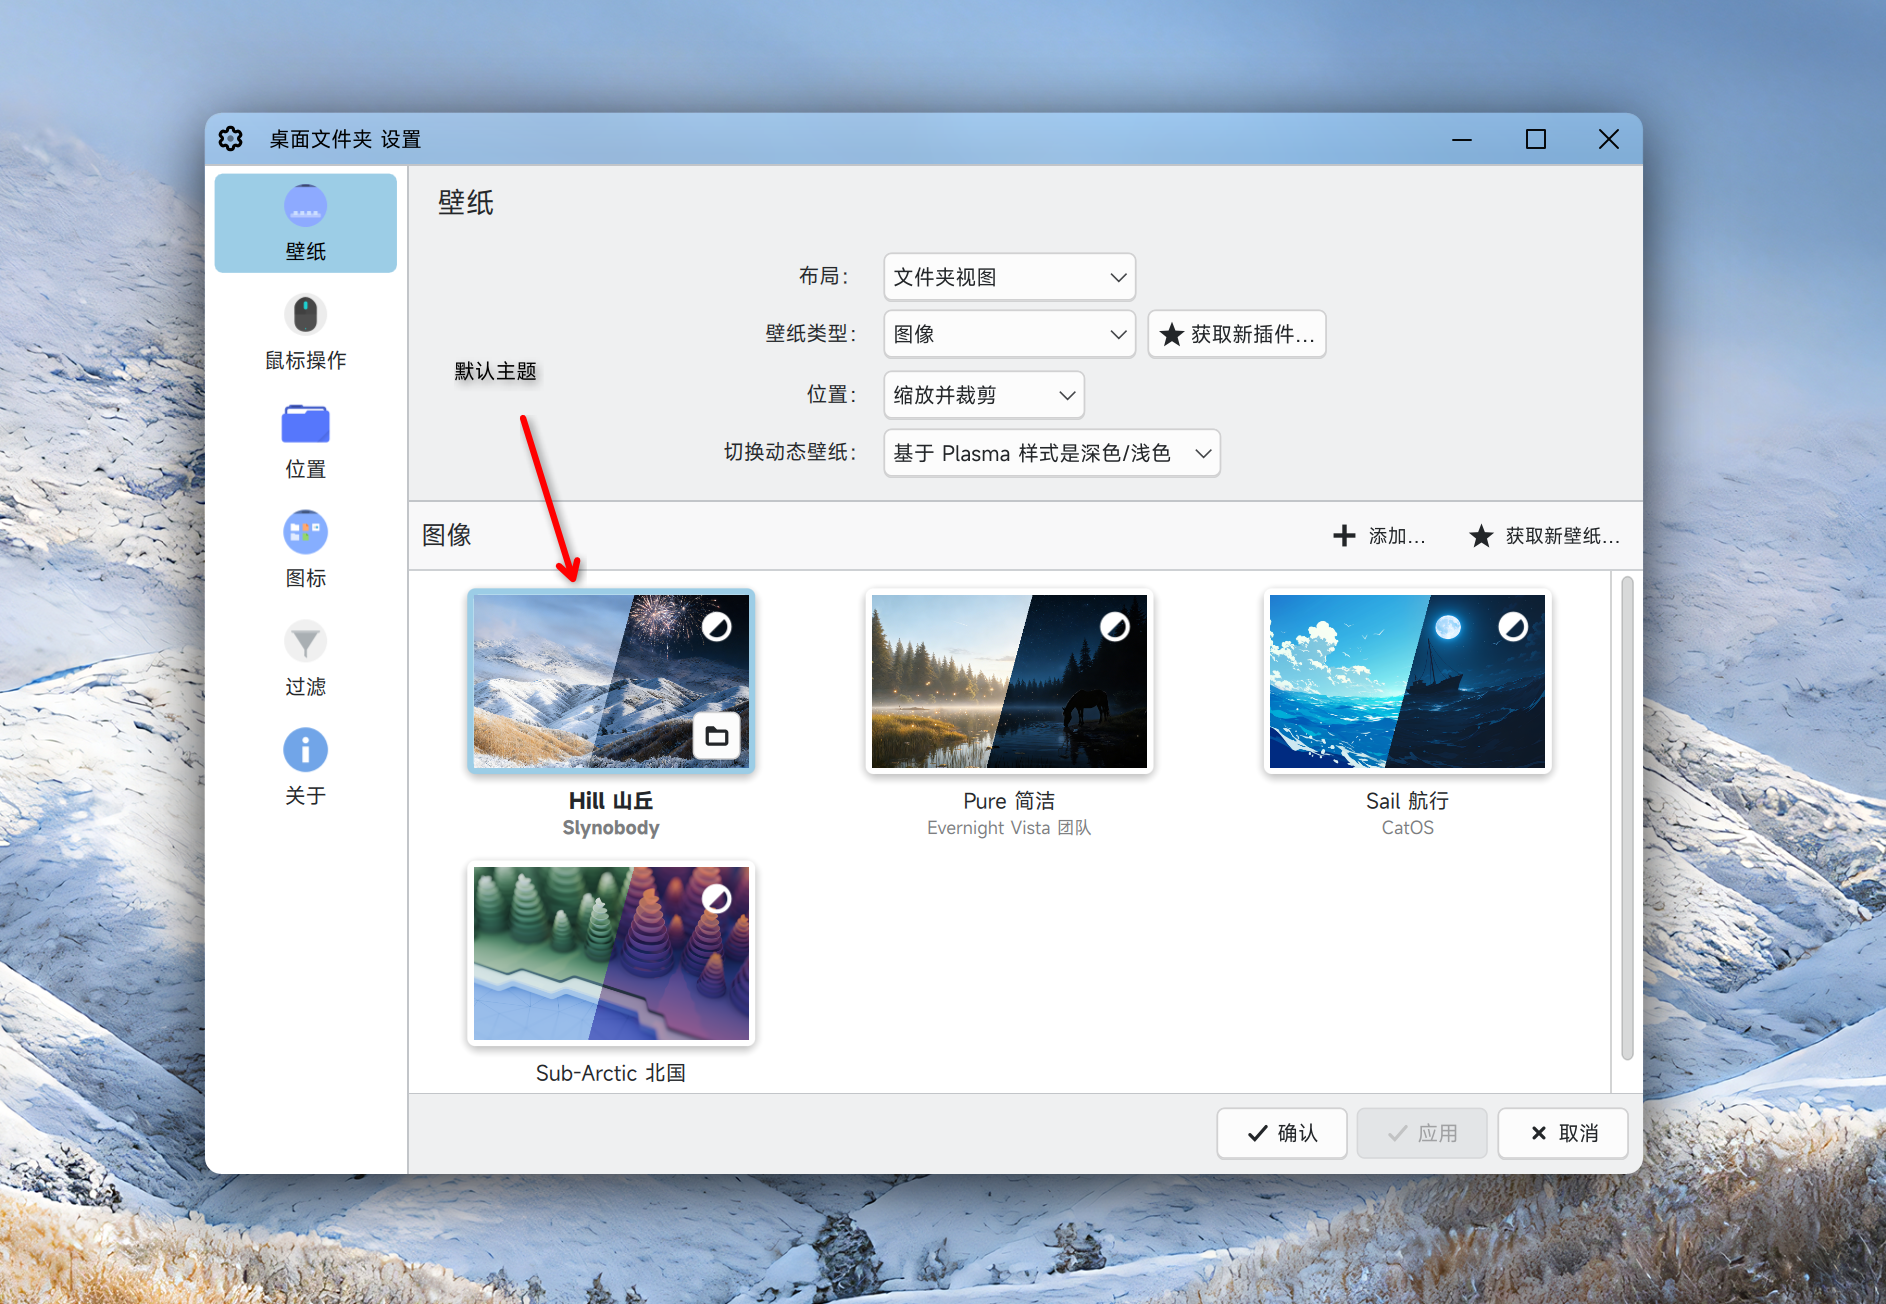Open the 壁纸 (Wallpaper) sidebar section
Viewport: 1886px width, 1304px height.
(x=305, y=222)
